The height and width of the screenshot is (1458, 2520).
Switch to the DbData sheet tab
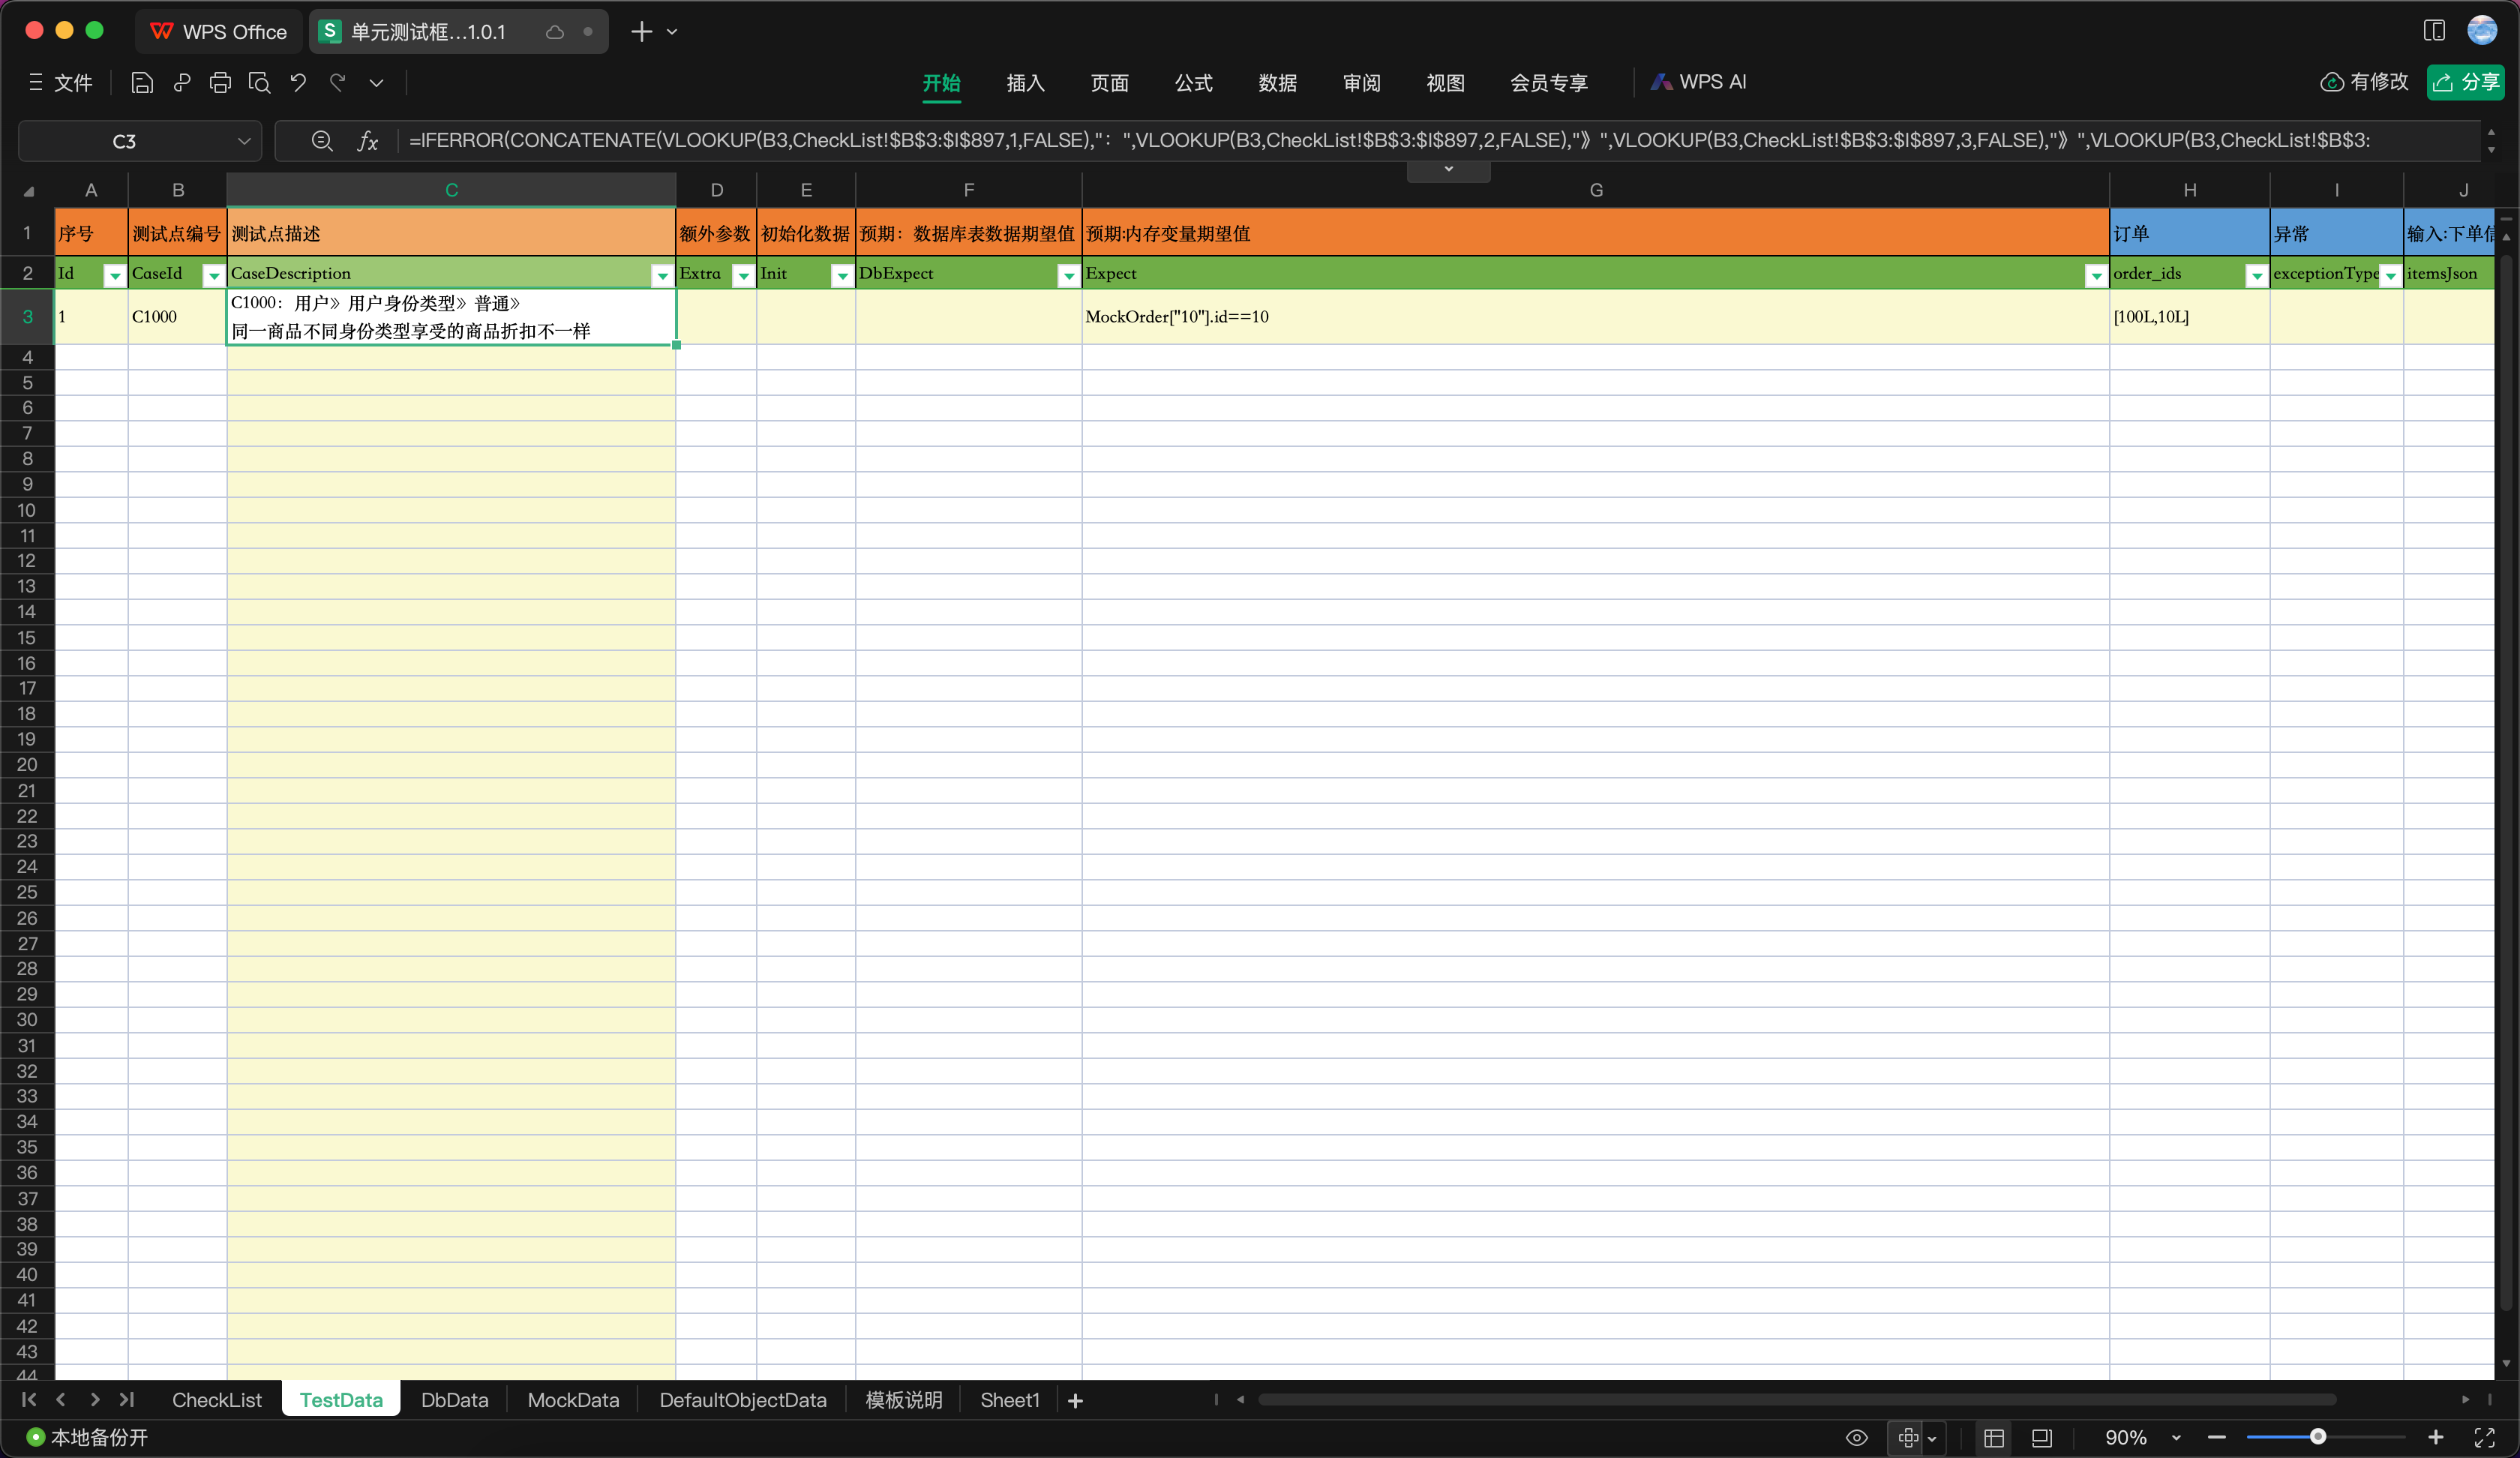454,1400
